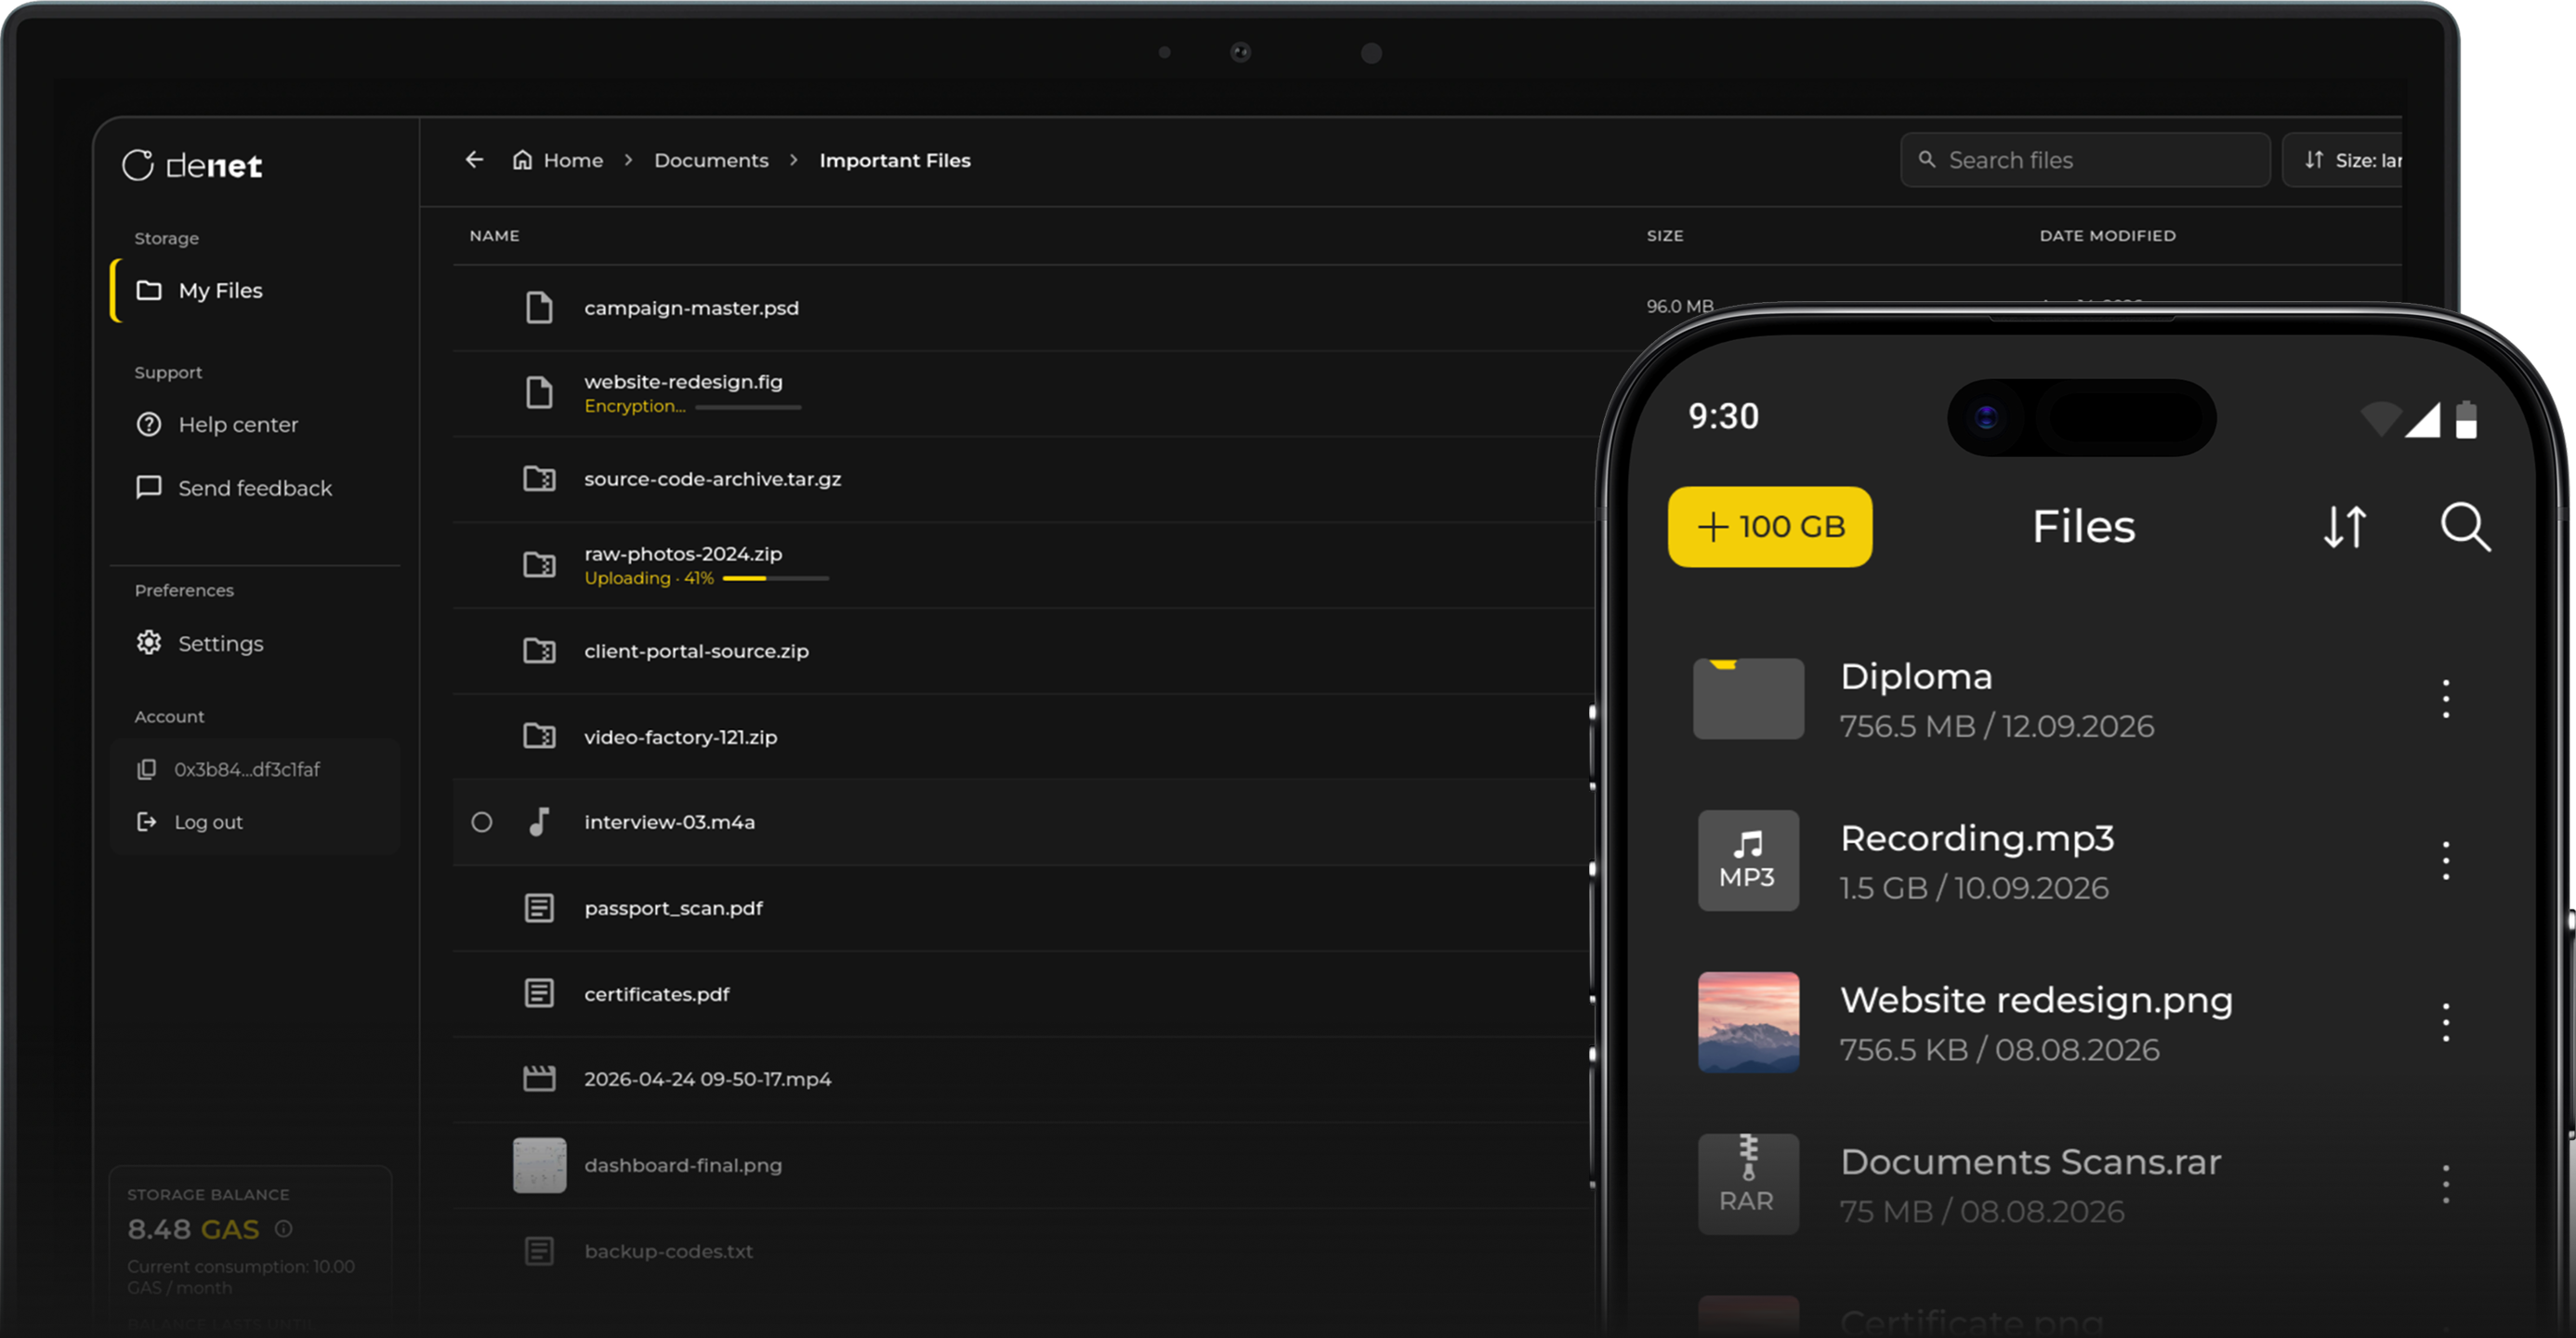Click source-code-archive.tar.gz archive icon
The height and width of the screenshot is (1338, 2576).
point(539,479)
